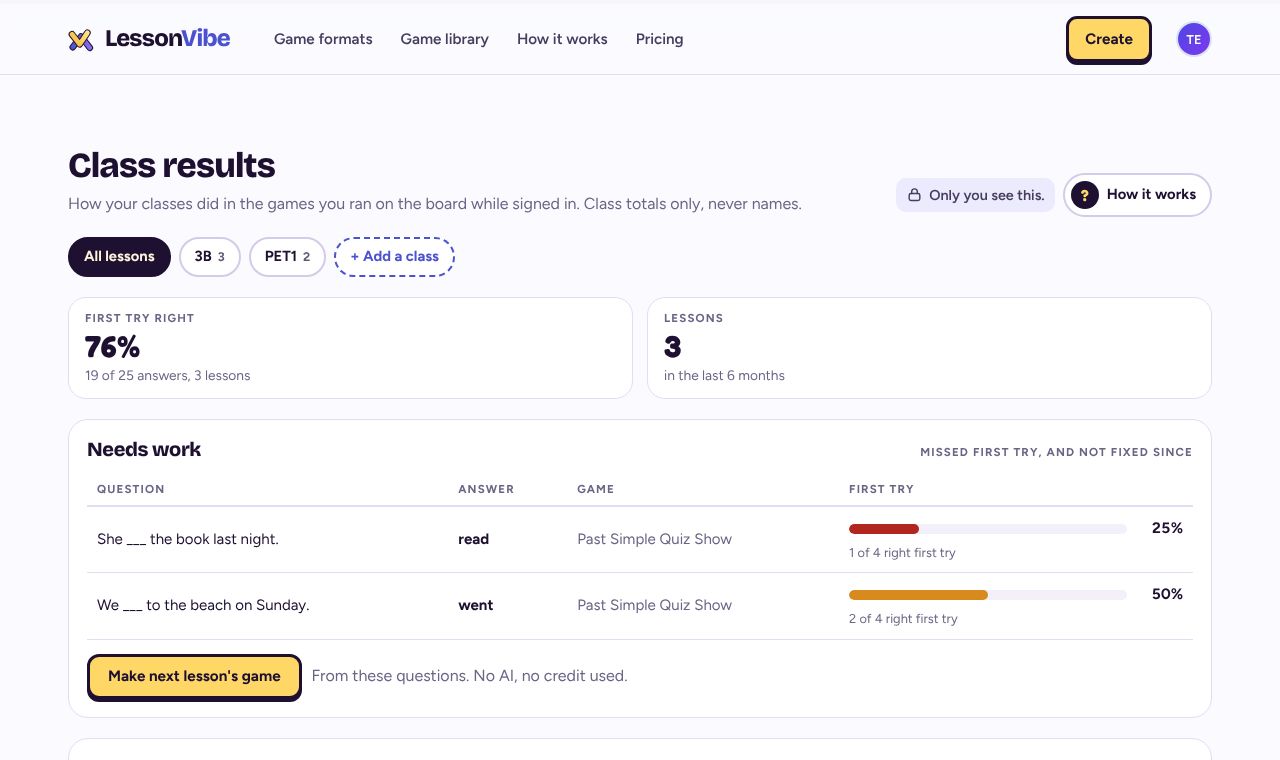The image size is (1280, 760).
Task: Click 'in the last 6 months' text
Action: [x=724, y=376]
